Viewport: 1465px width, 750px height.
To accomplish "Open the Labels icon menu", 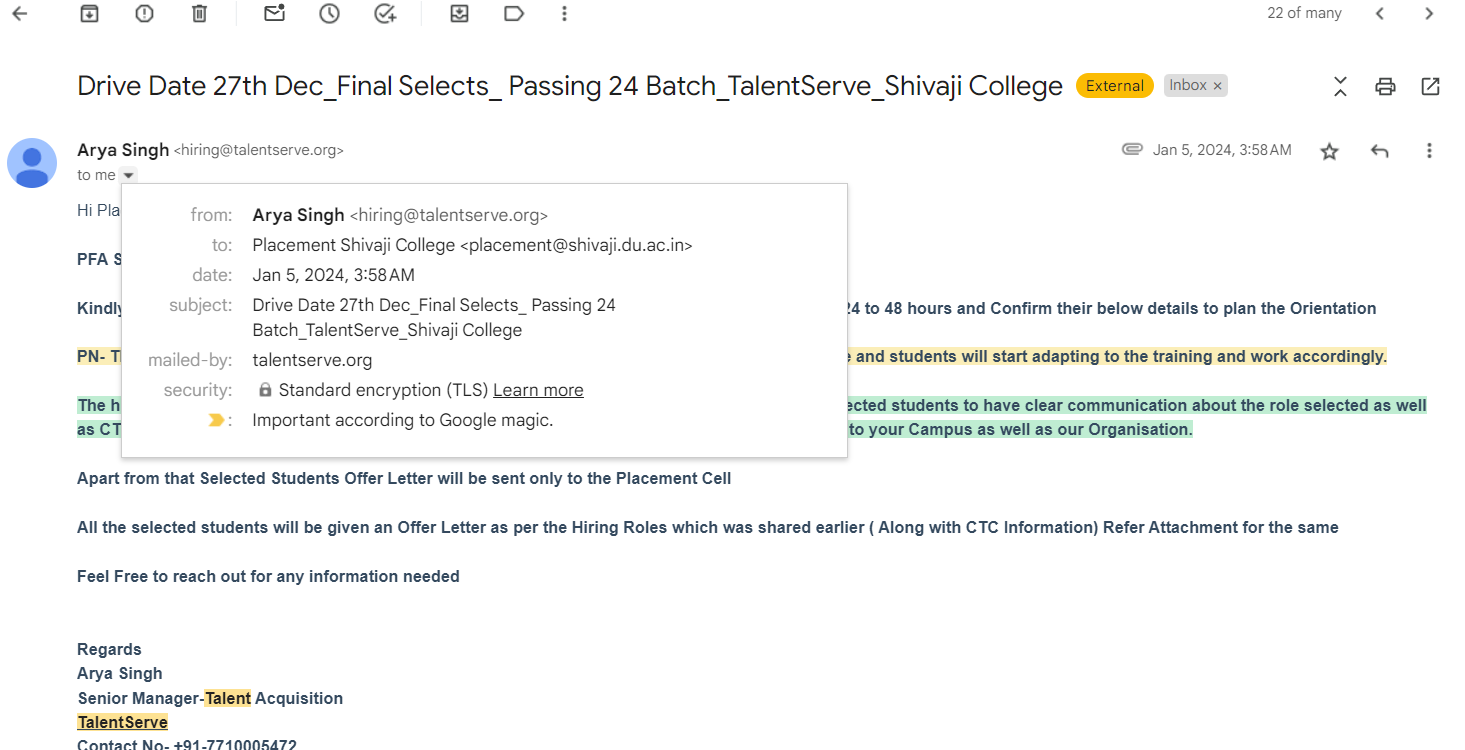I will 514,13.
